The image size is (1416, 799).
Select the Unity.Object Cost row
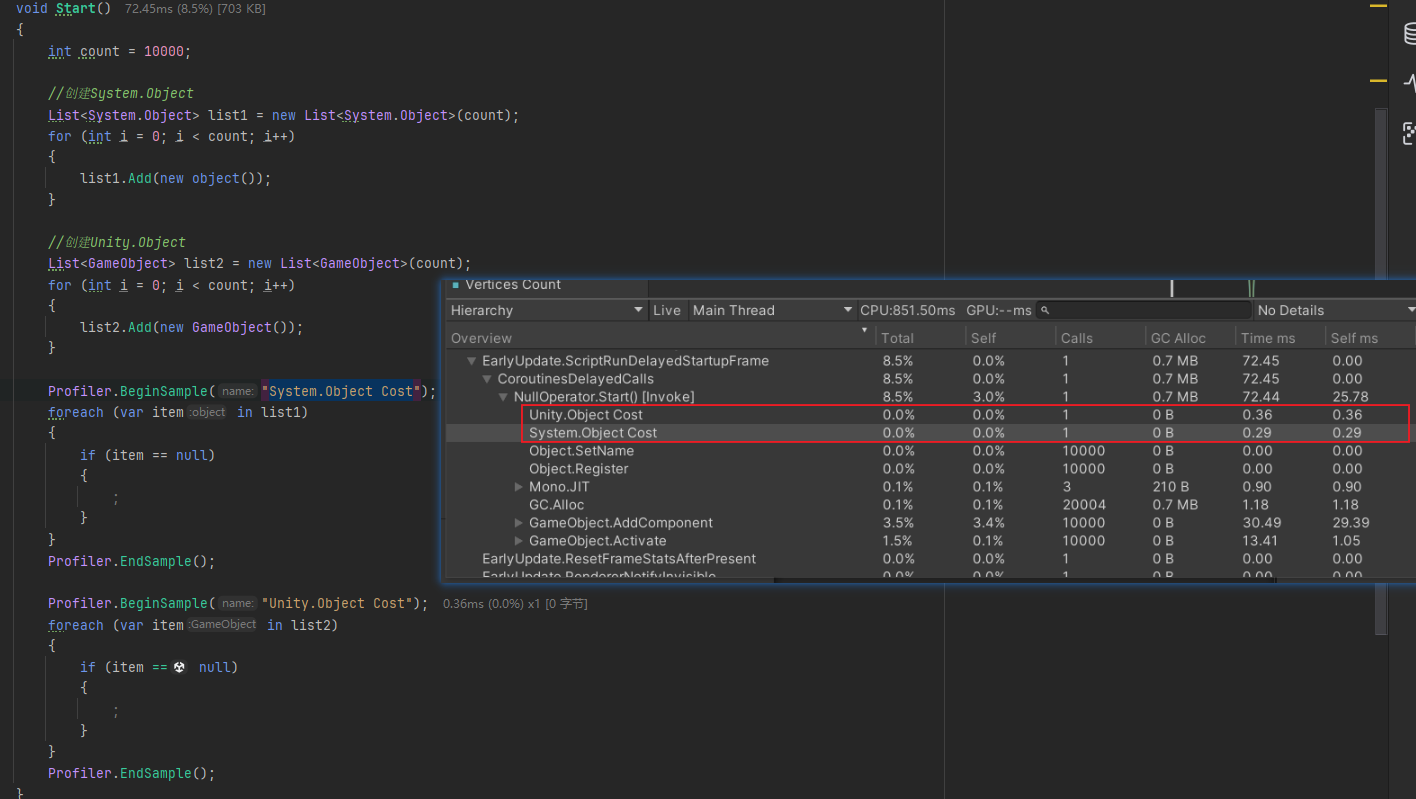[x=586, y=415]
